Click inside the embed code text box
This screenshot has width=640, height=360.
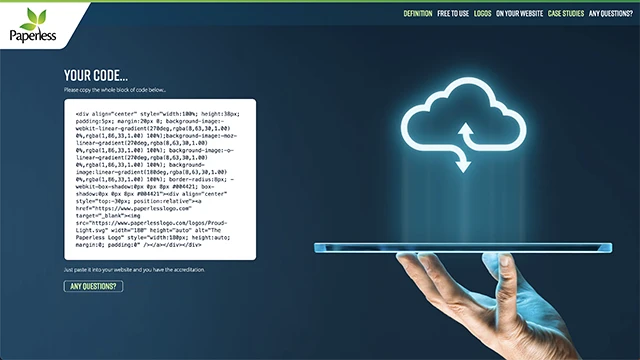click(x=160, y=179)
